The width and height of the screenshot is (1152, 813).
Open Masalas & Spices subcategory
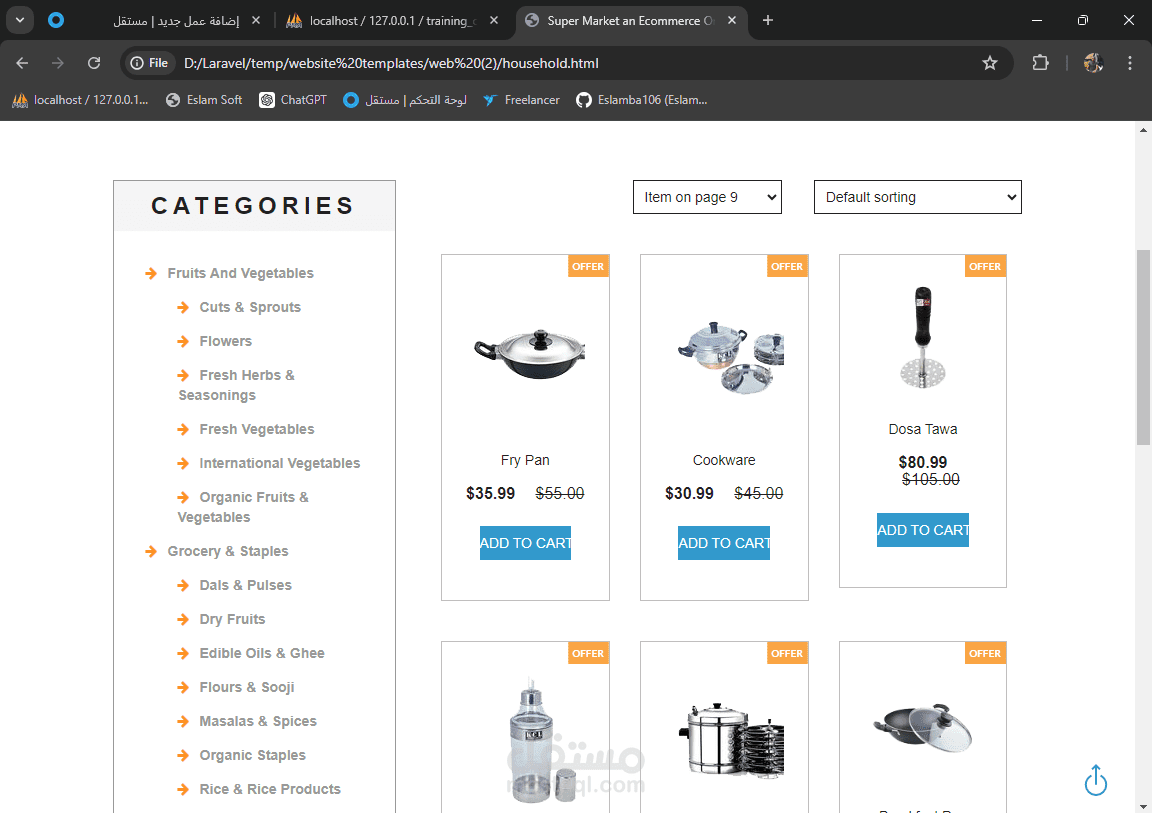pos(258,721)
